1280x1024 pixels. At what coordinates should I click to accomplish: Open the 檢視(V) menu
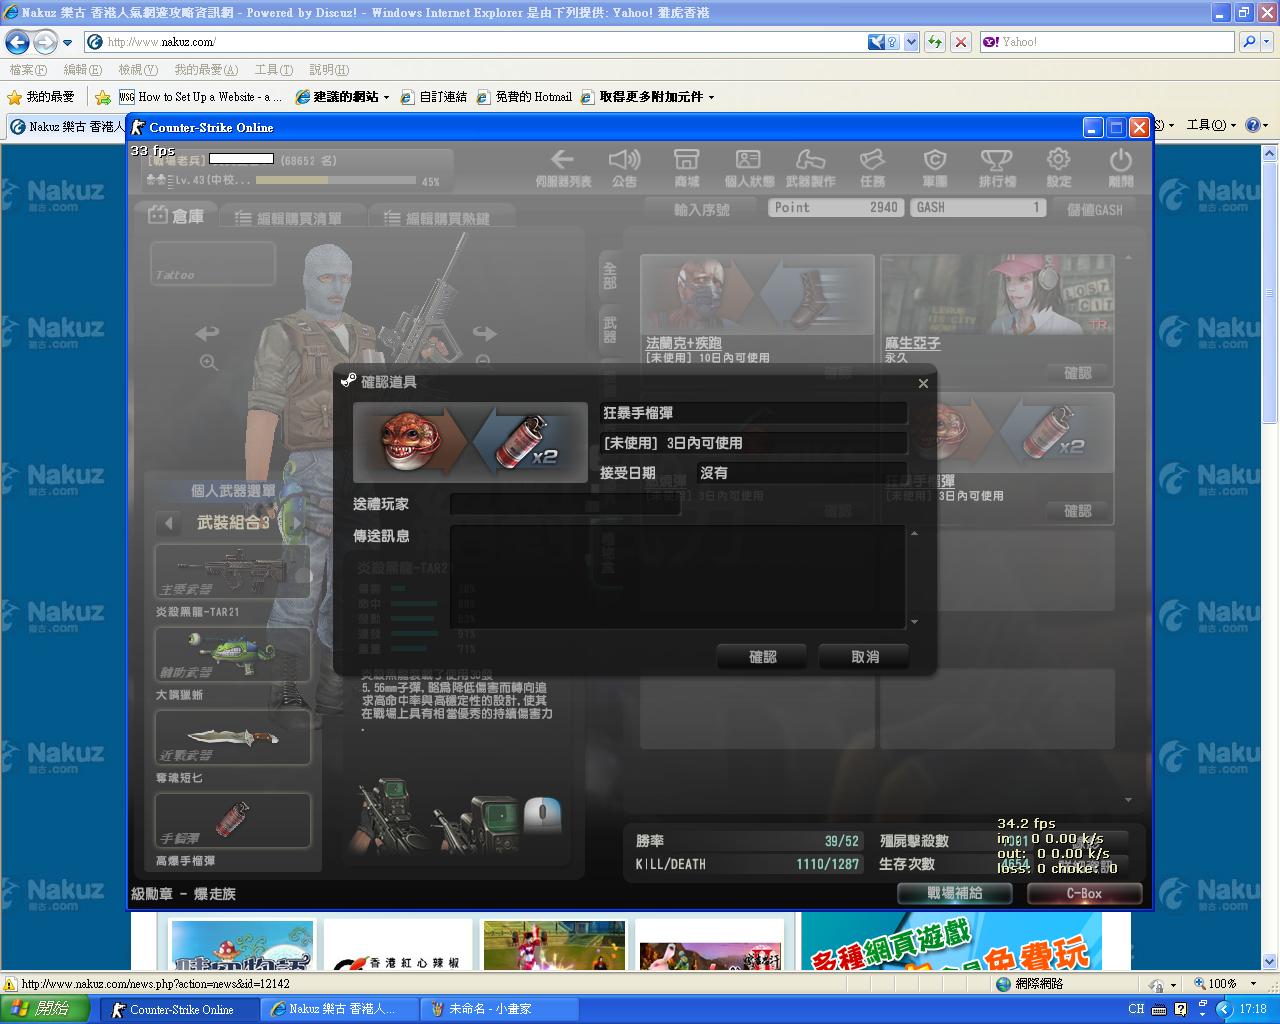(138, 70)
